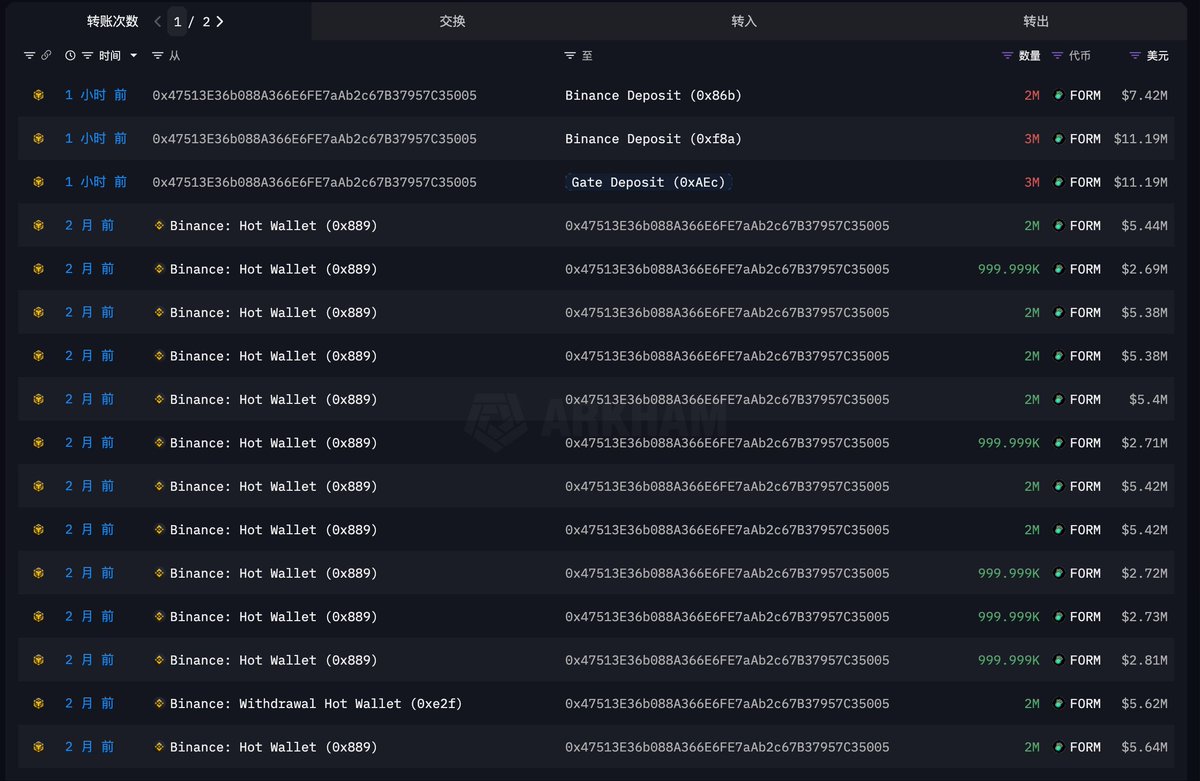Click the FORM token icon in the $2.71M row
The width and height of the screenshot is (1200, 781).
click(x=1059, y=443)
